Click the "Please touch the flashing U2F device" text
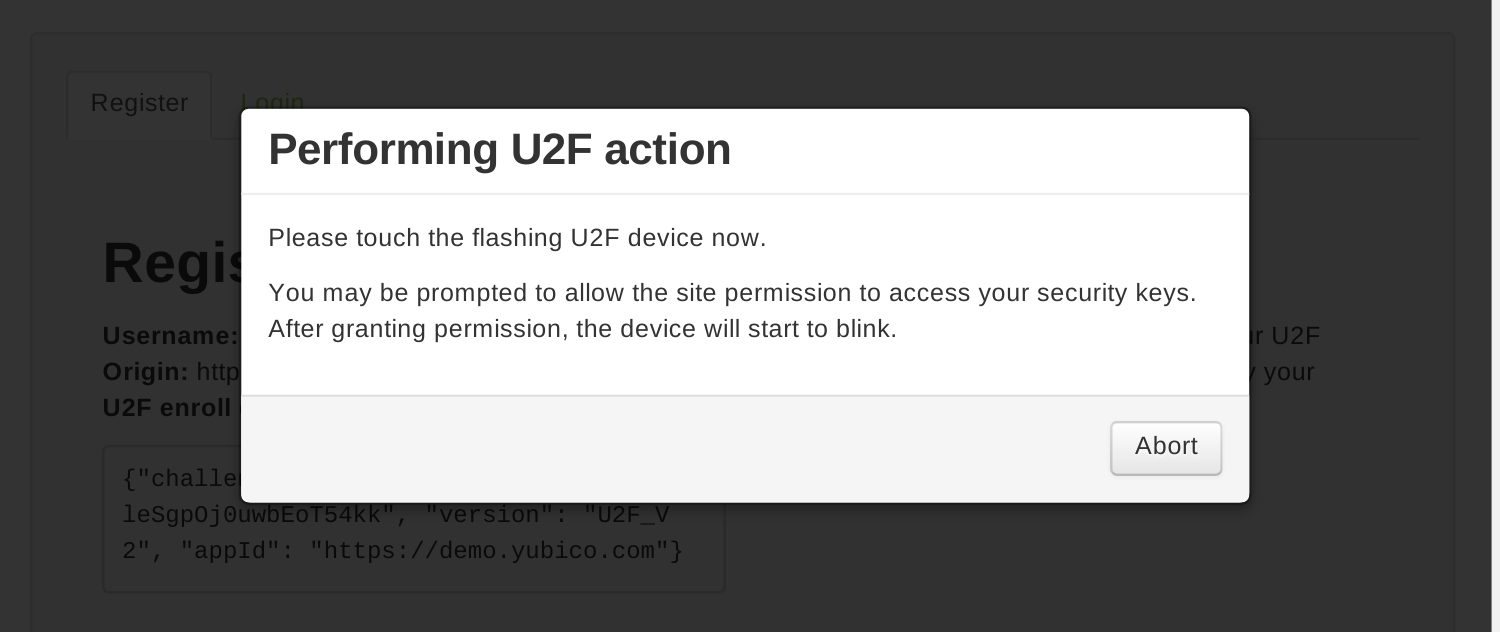 (x=517, y=238)
